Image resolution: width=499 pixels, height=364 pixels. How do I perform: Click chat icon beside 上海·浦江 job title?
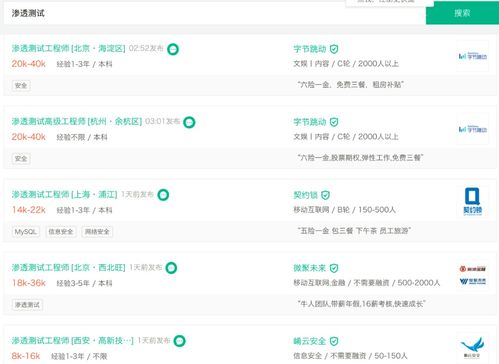click(163, 195)
